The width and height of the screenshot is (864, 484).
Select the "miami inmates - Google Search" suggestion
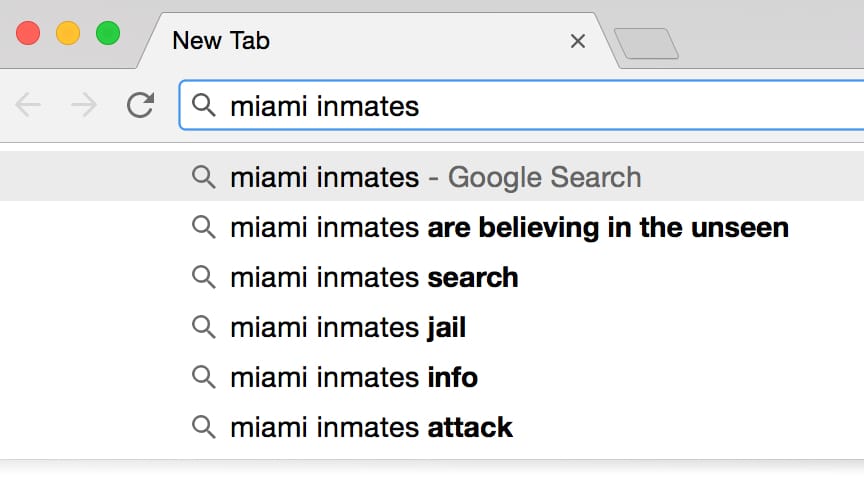[x=435, y=177]
